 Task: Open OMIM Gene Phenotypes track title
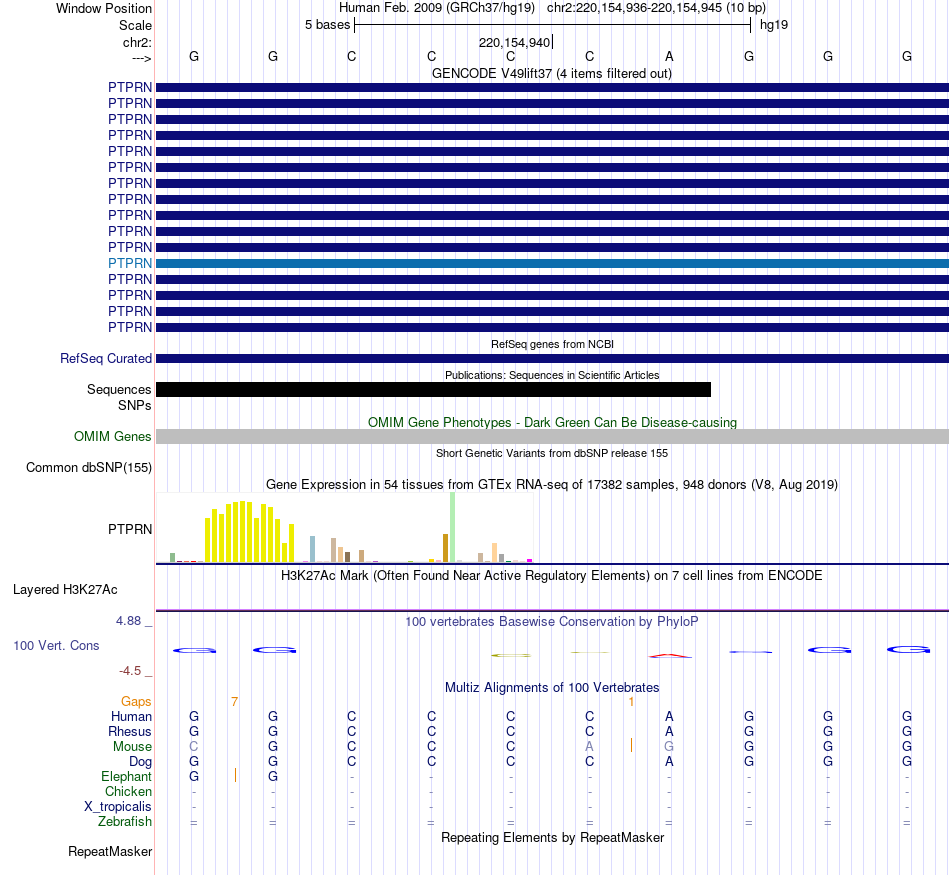(x=552, y=422)
